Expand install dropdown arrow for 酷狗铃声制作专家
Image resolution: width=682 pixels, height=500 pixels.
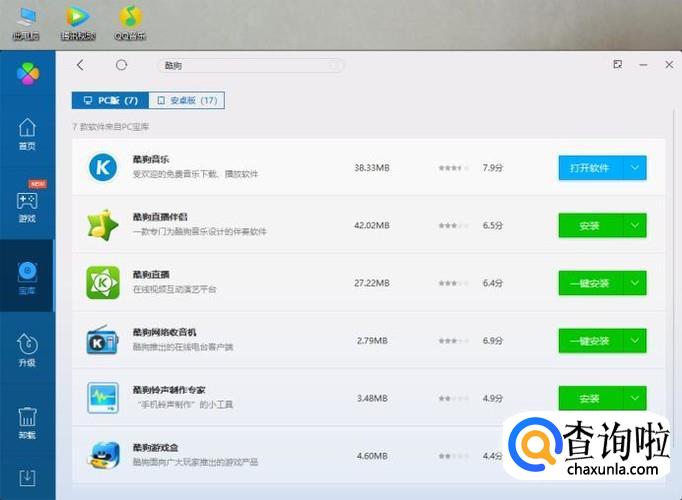635,398
